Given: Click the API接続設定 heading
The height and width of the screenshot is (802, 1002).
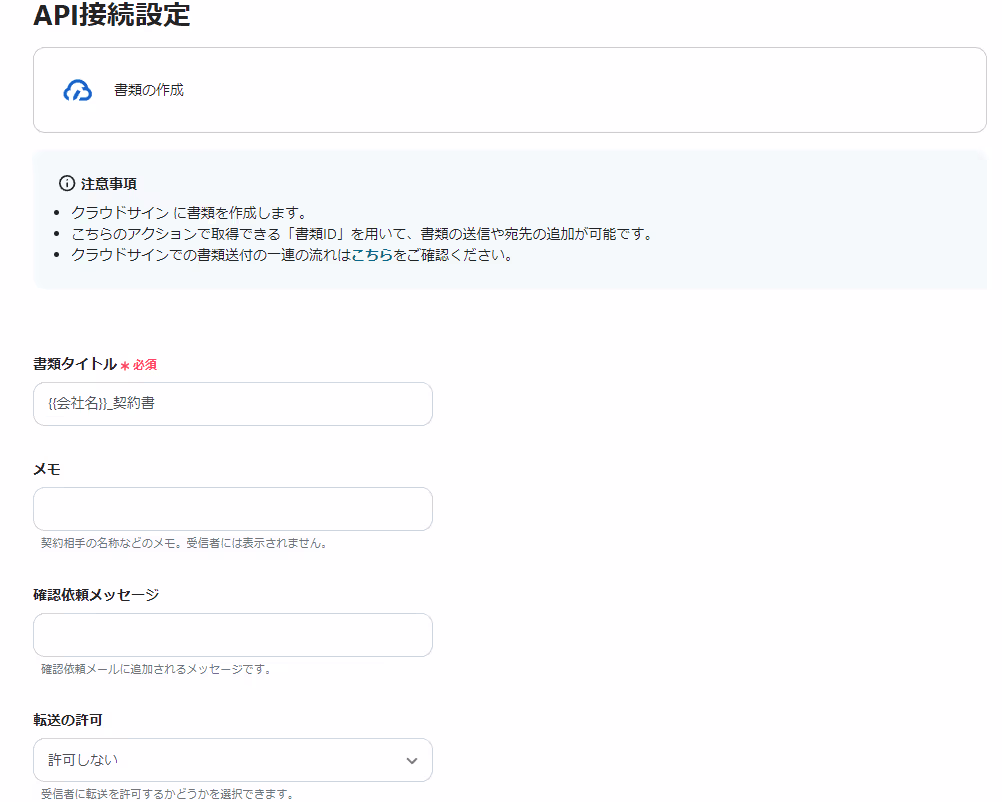Looking at the screenshot, I should coord(112,15).
